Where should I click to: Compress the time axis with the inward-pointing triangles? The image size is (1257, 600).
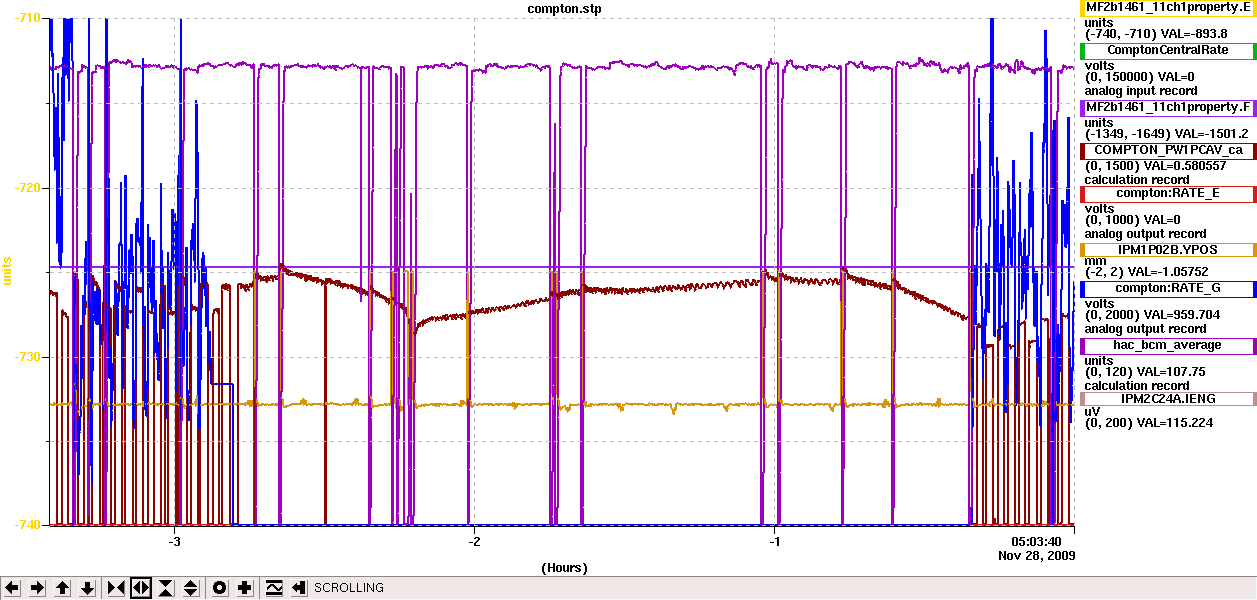pos(116,588)
